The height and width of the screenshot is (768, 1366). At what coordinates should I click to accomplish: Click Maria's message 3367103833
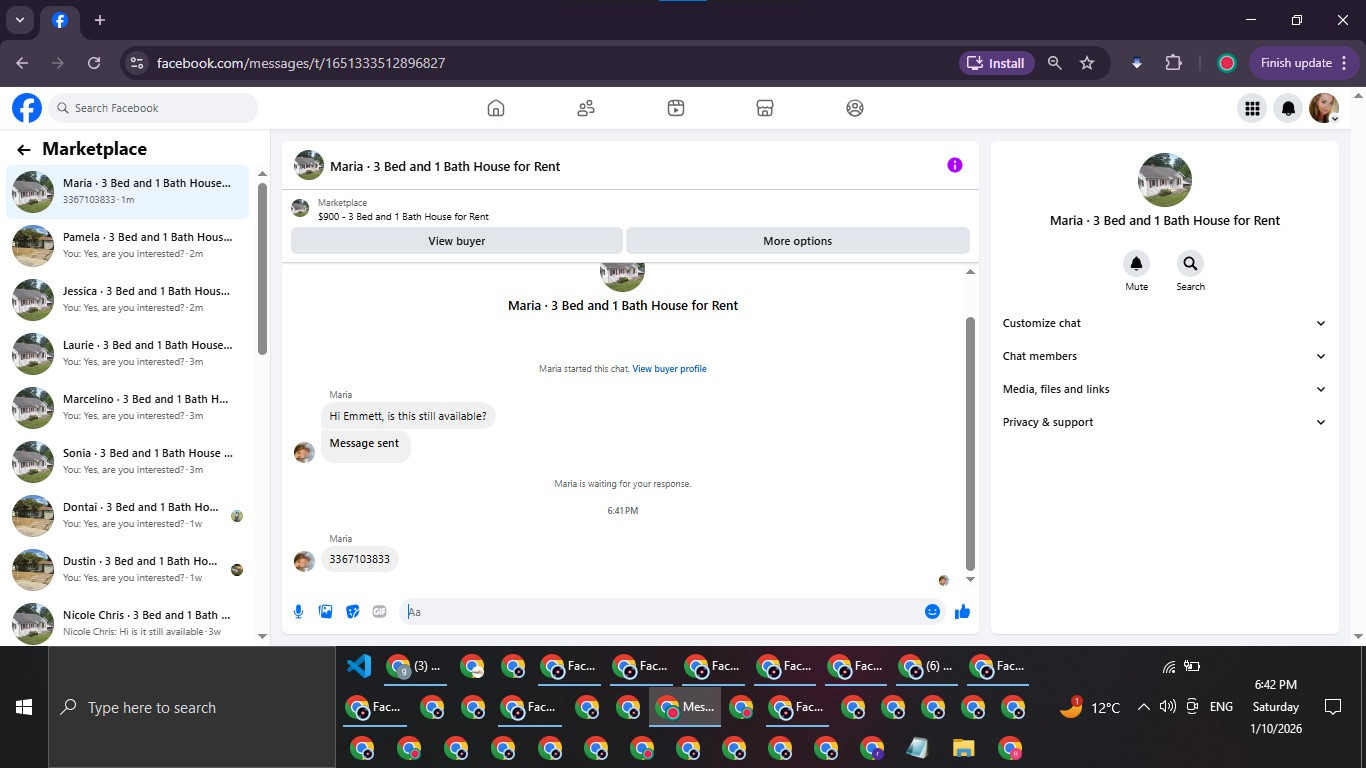tap(359, 559)
